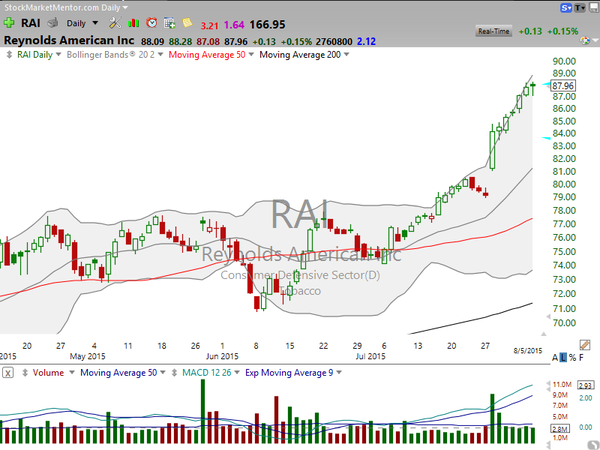The width and height of the screenshot is (600, 450).
Task: Click the 8/5/2015 date label
Action: (528, 351)
